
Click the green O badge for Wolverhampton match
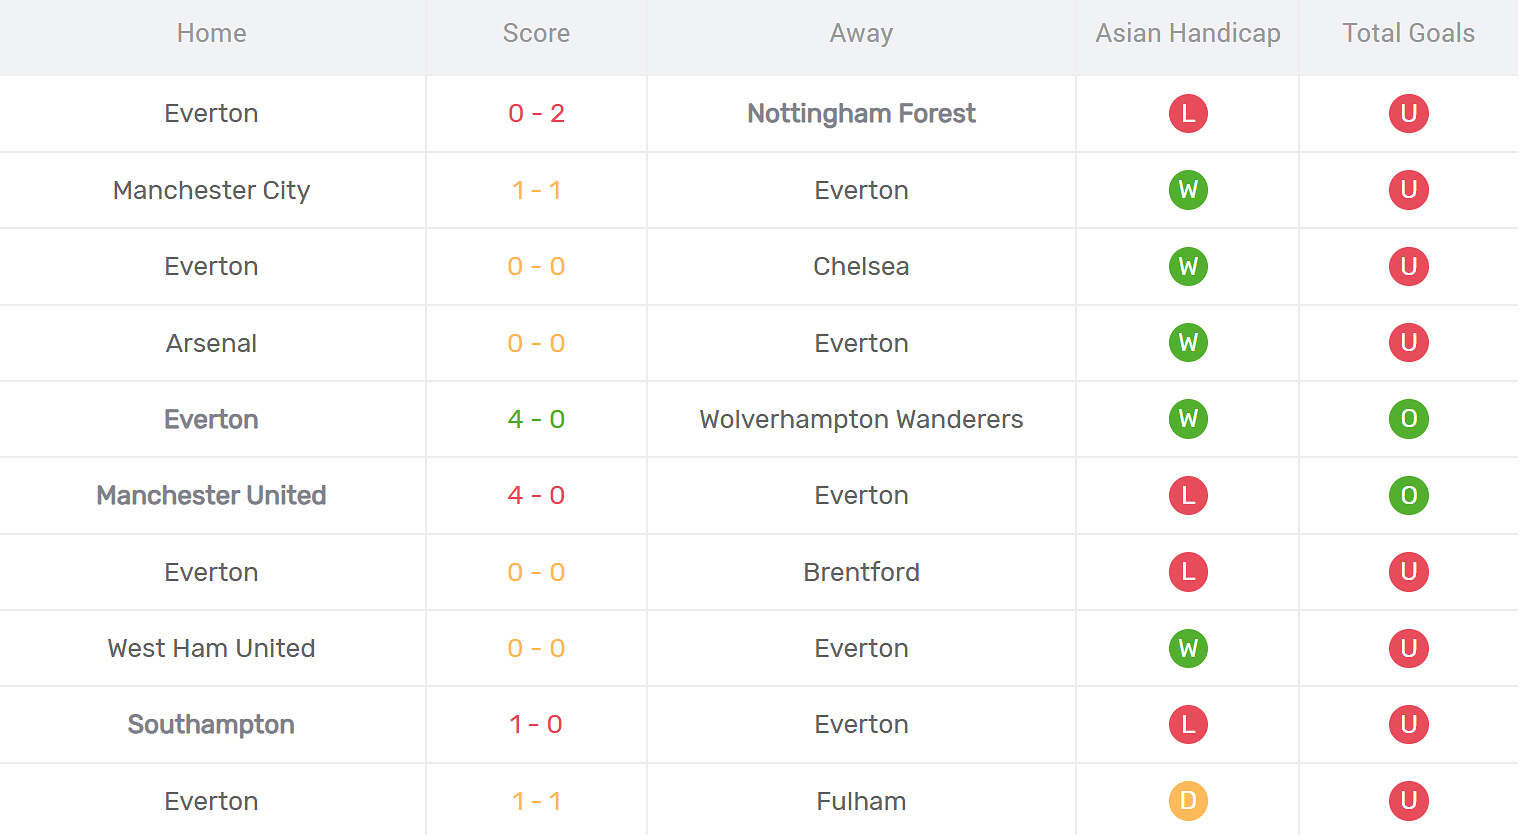[1408, 419]
